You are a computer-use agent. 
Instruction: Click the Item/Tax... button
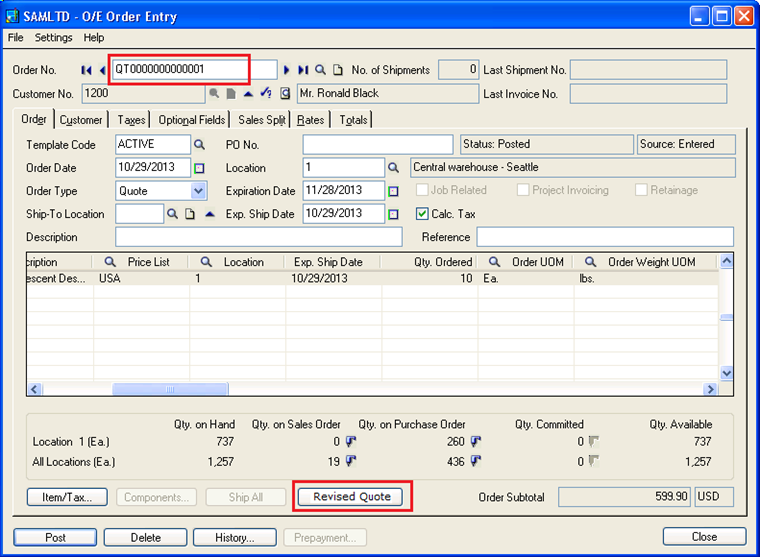coord(67,497)
